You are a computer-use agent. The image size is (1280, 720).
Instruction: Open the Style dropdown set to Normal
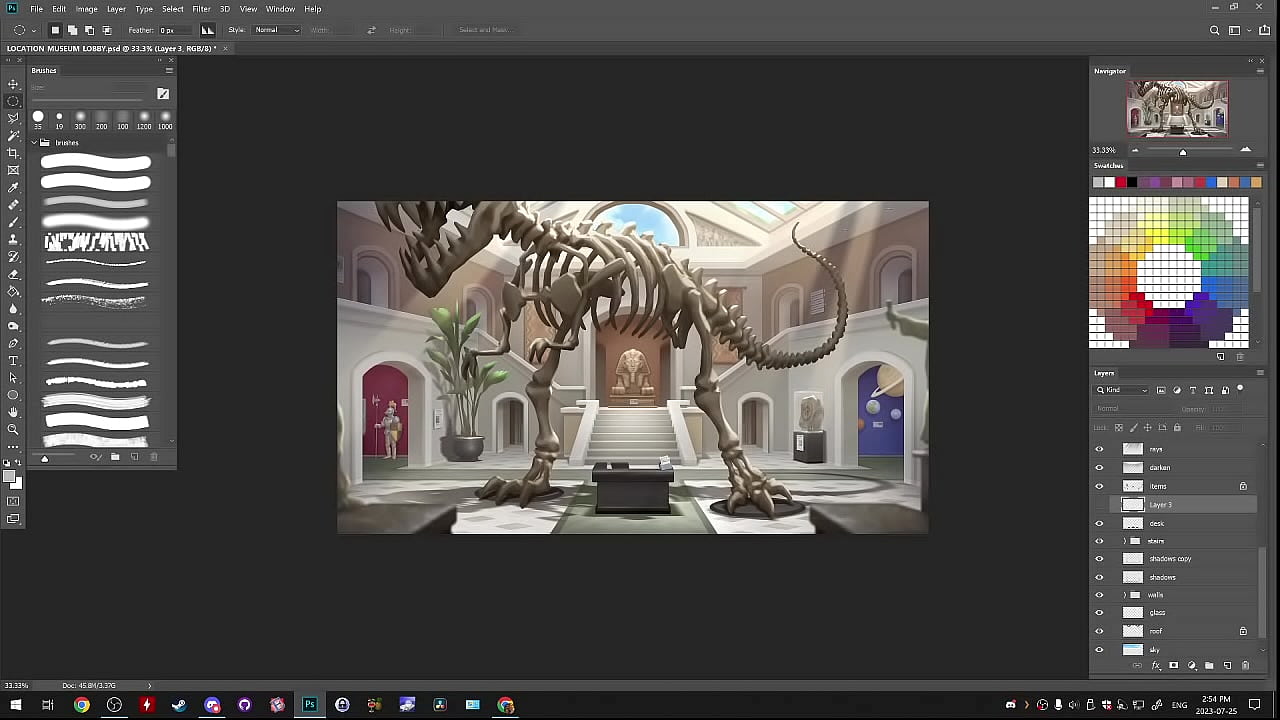point(277,30)
